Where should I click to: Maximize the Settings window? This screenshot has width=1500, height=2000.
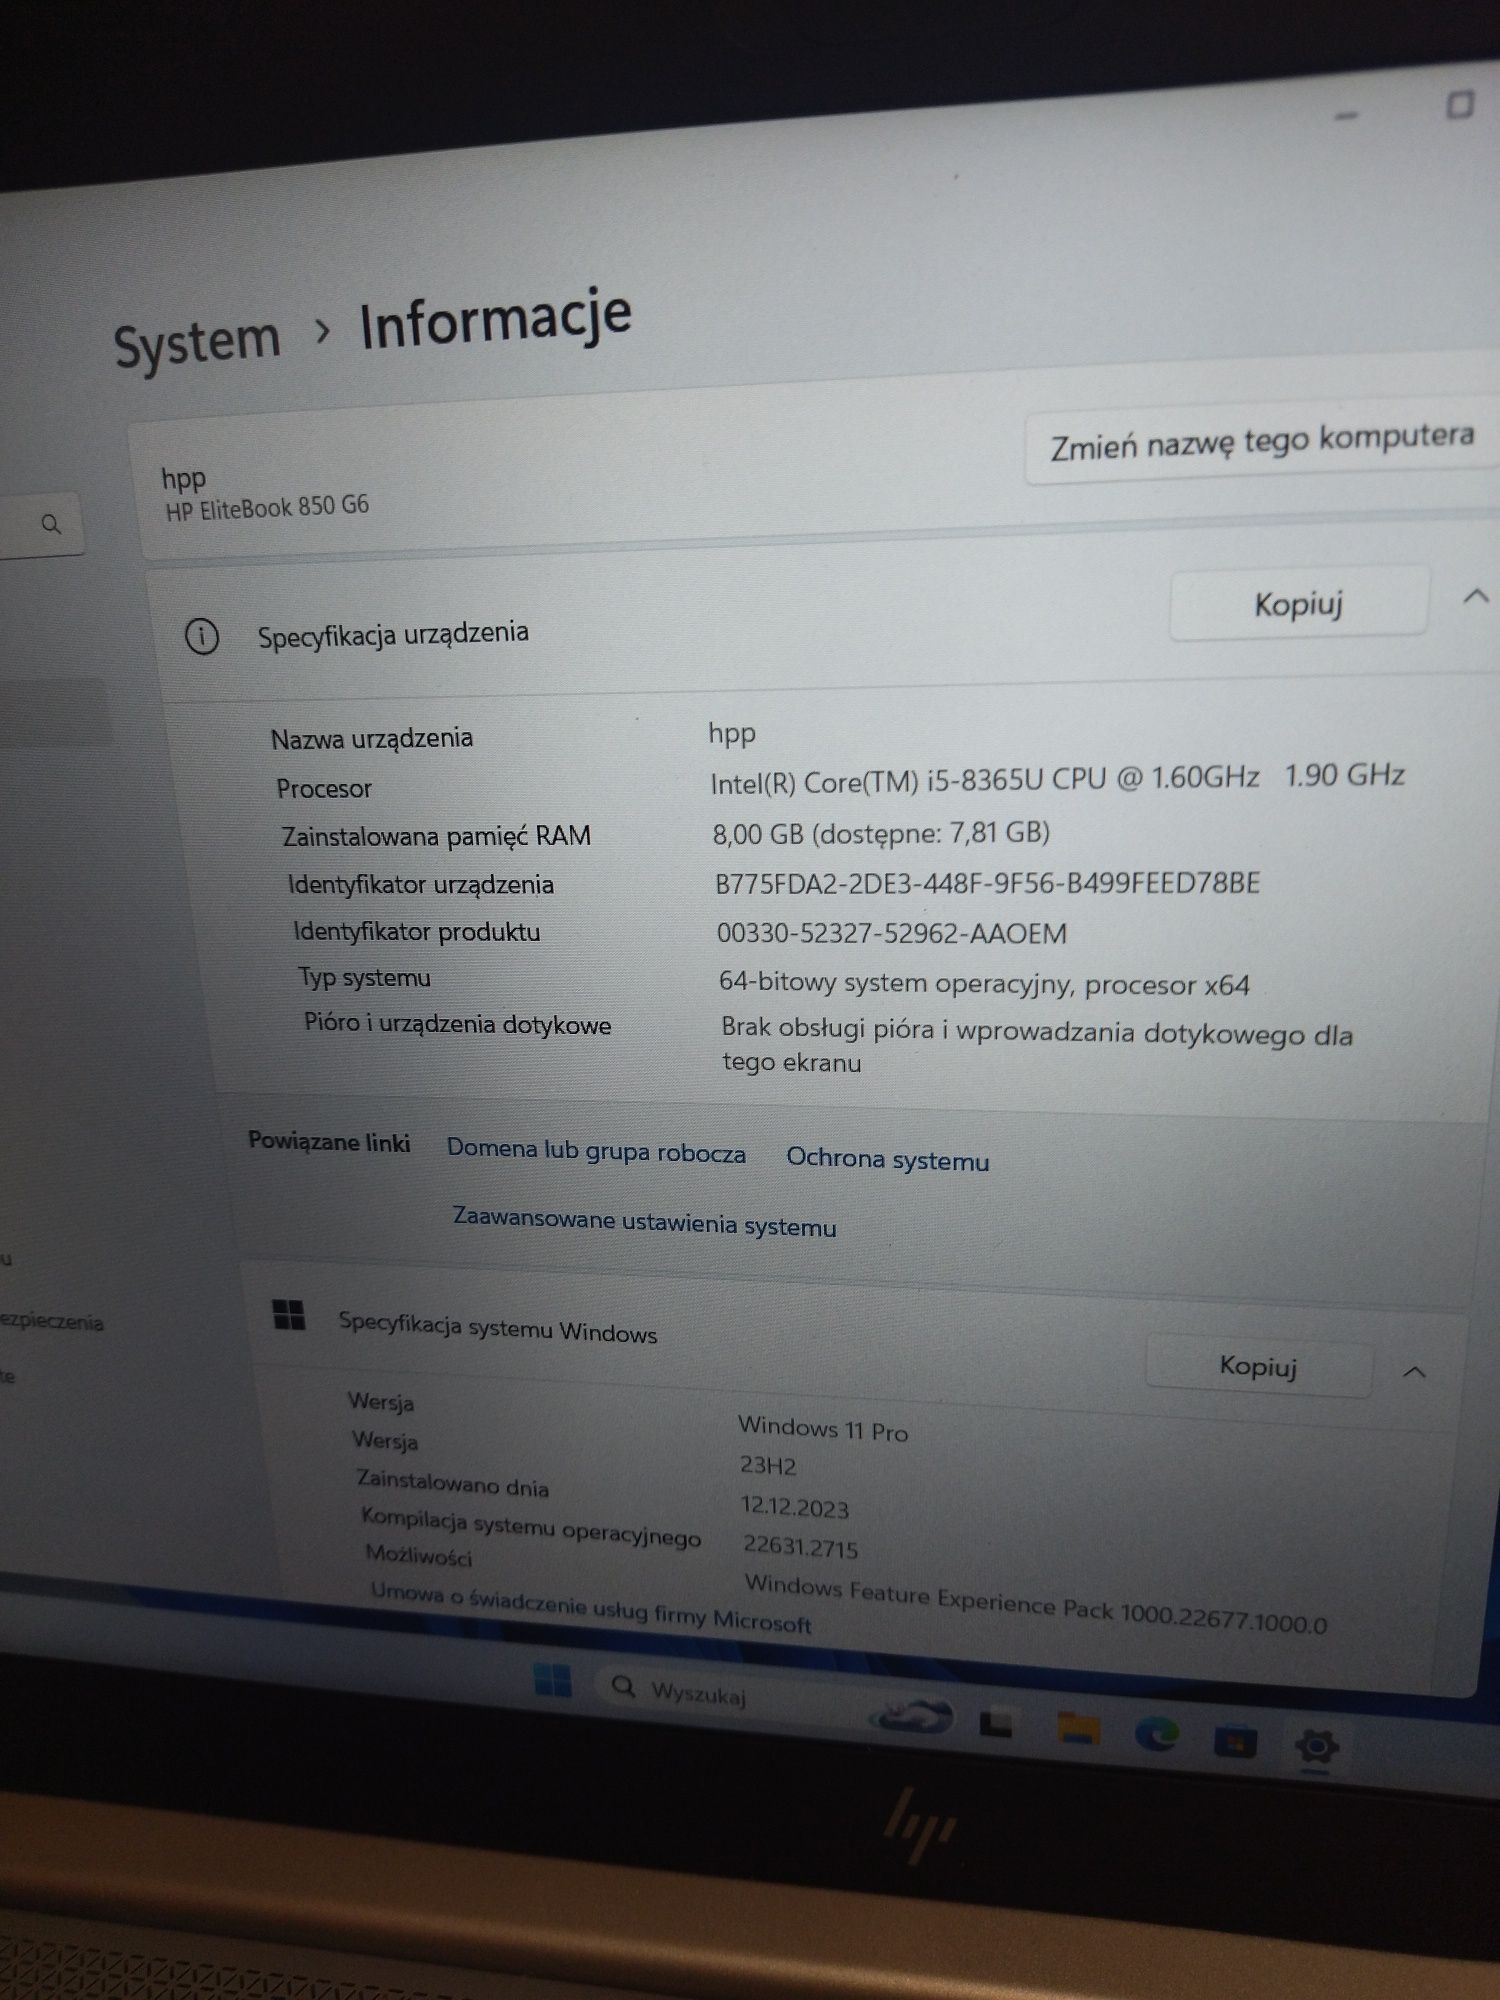coord(1460,105)
